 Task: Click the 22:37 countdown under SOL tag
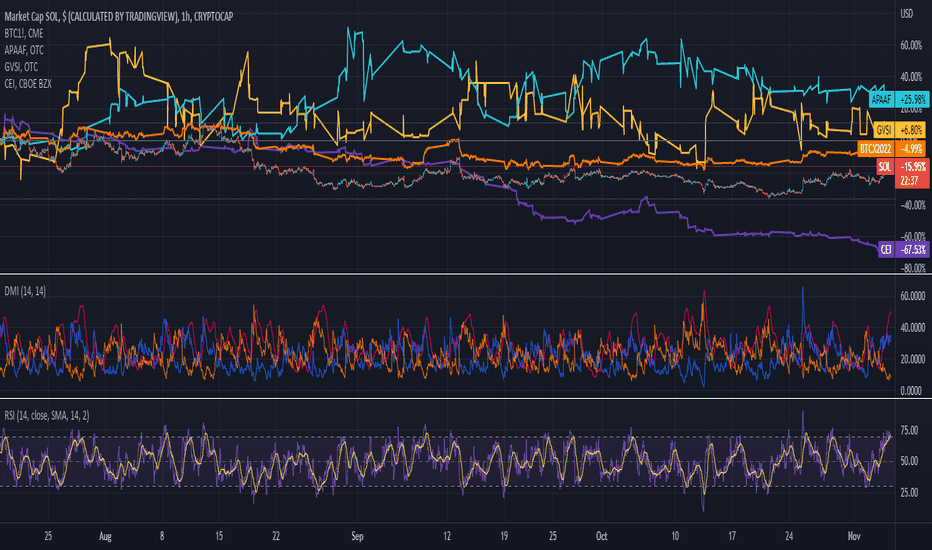pos(909,181)
